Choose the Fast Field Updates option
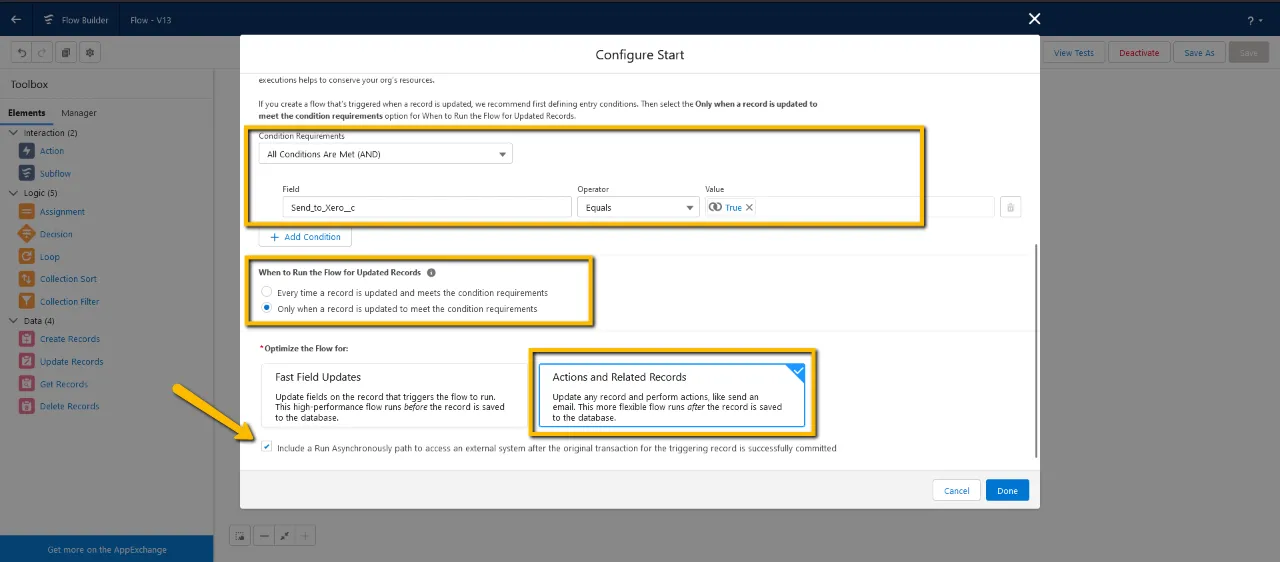 click(x=393, y=395)
